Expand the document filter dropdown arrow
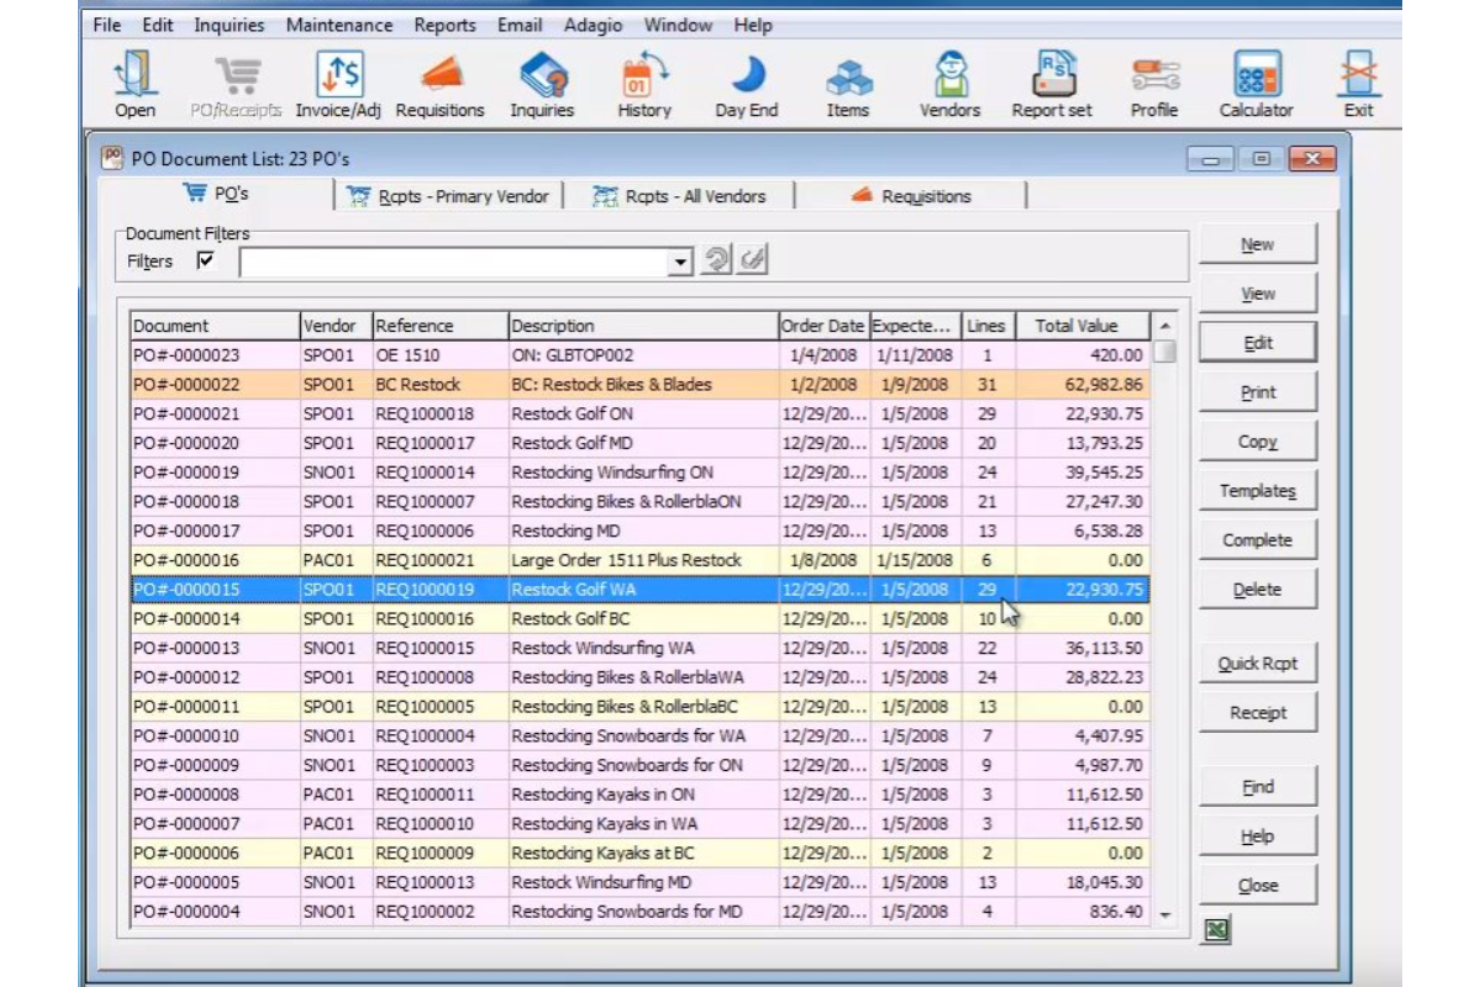The image size is (1480, 987). (x=680, y=262)
